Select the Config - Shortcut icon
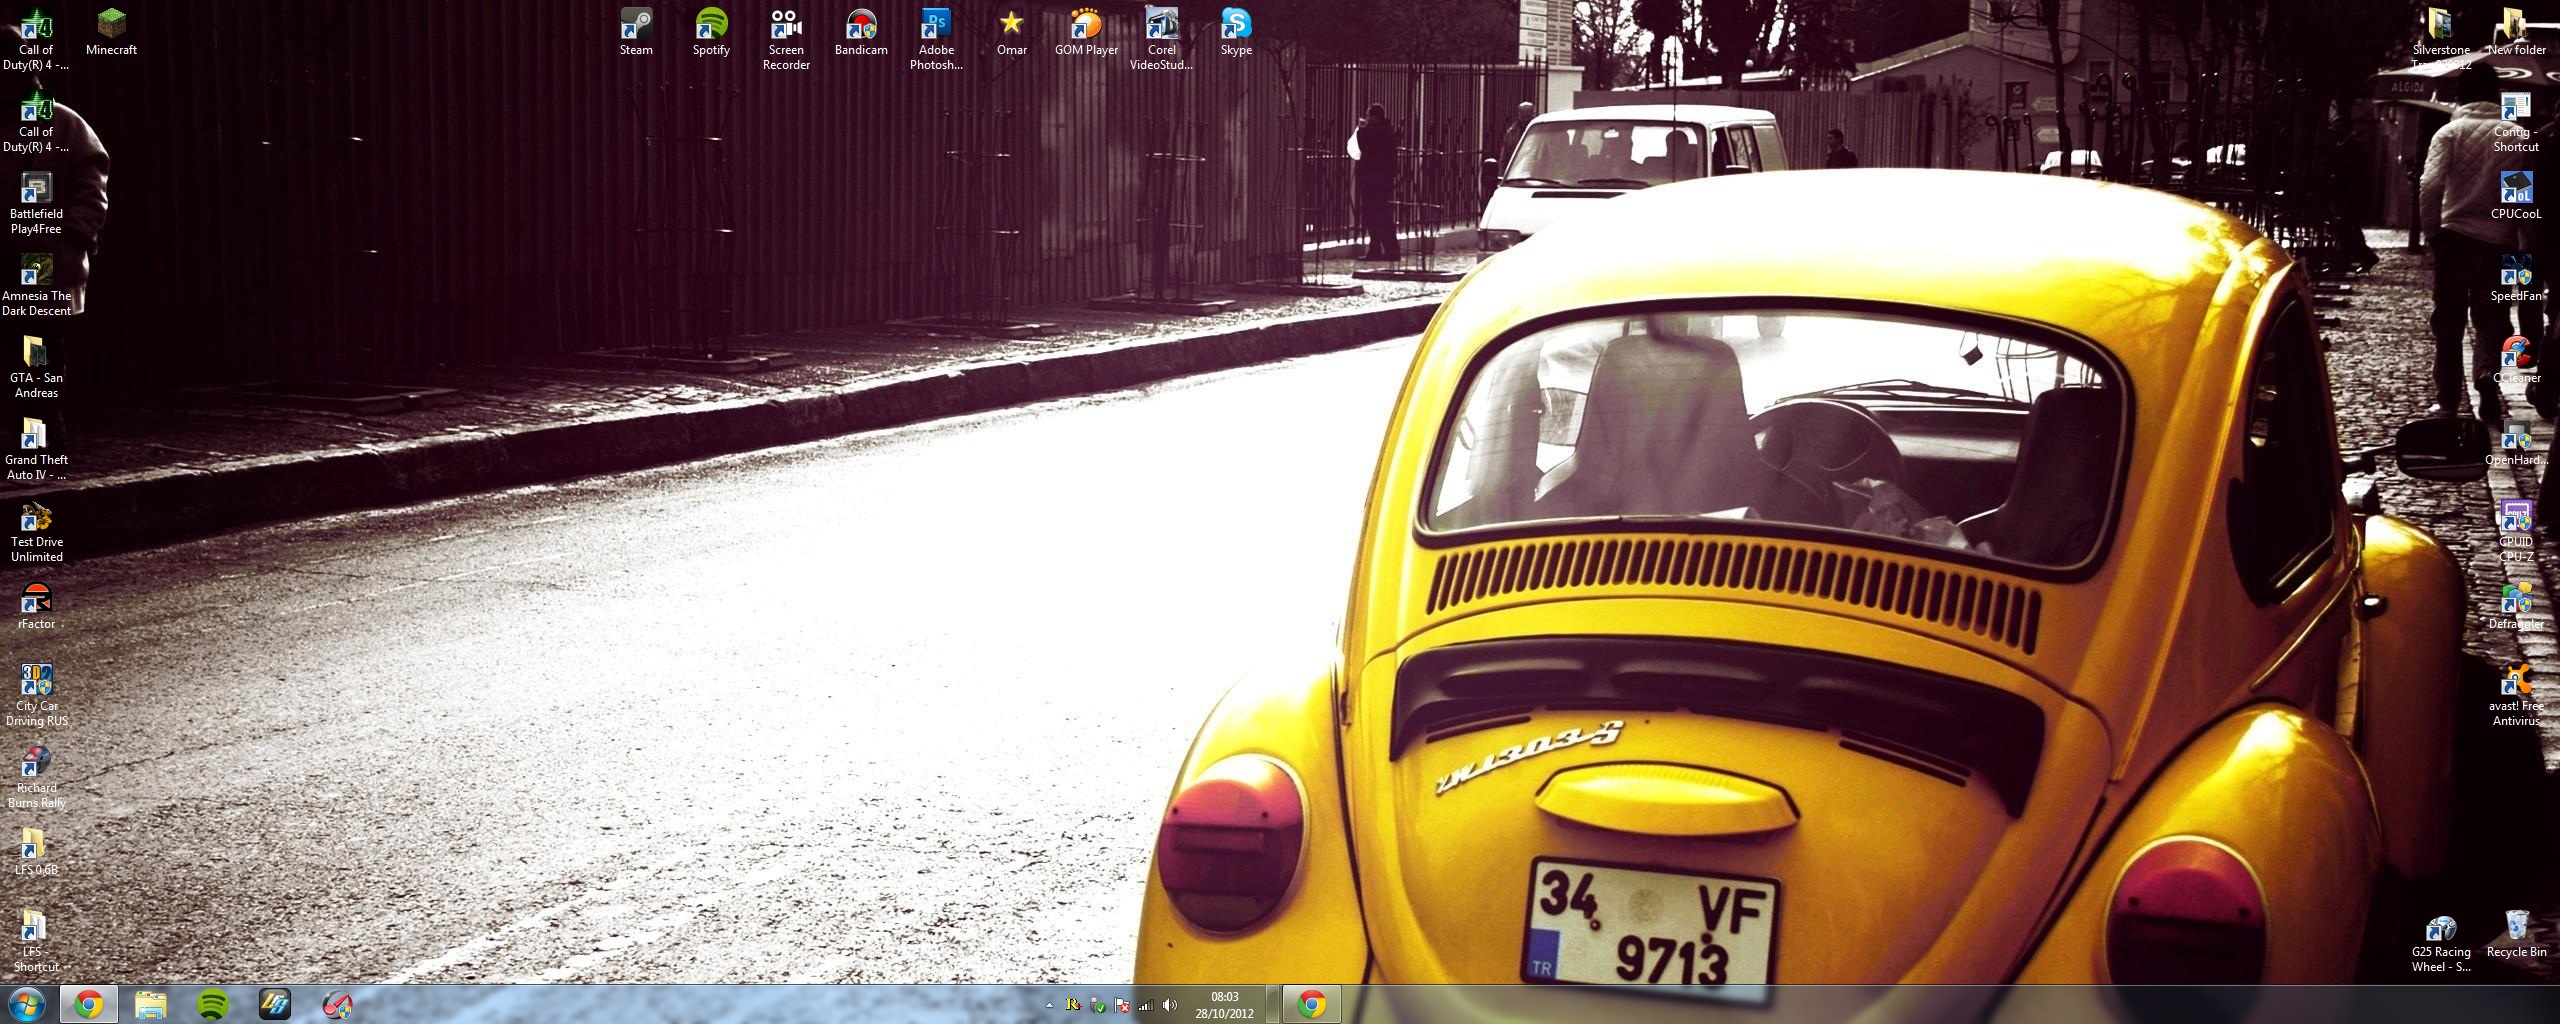The height and width of the screenshot is (1024, 2560). [x=2516, y=122]
